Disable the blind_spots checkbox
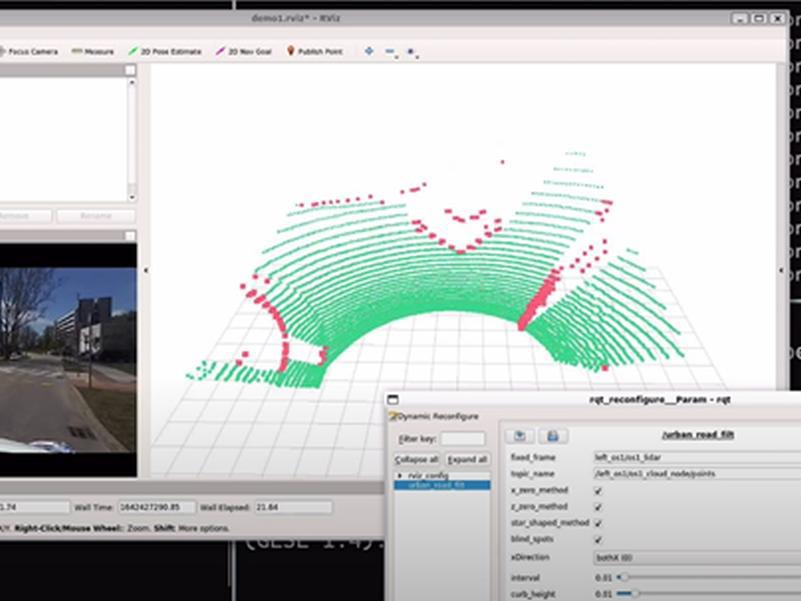This screenshot has height=601, width=801. pos(598,540)
